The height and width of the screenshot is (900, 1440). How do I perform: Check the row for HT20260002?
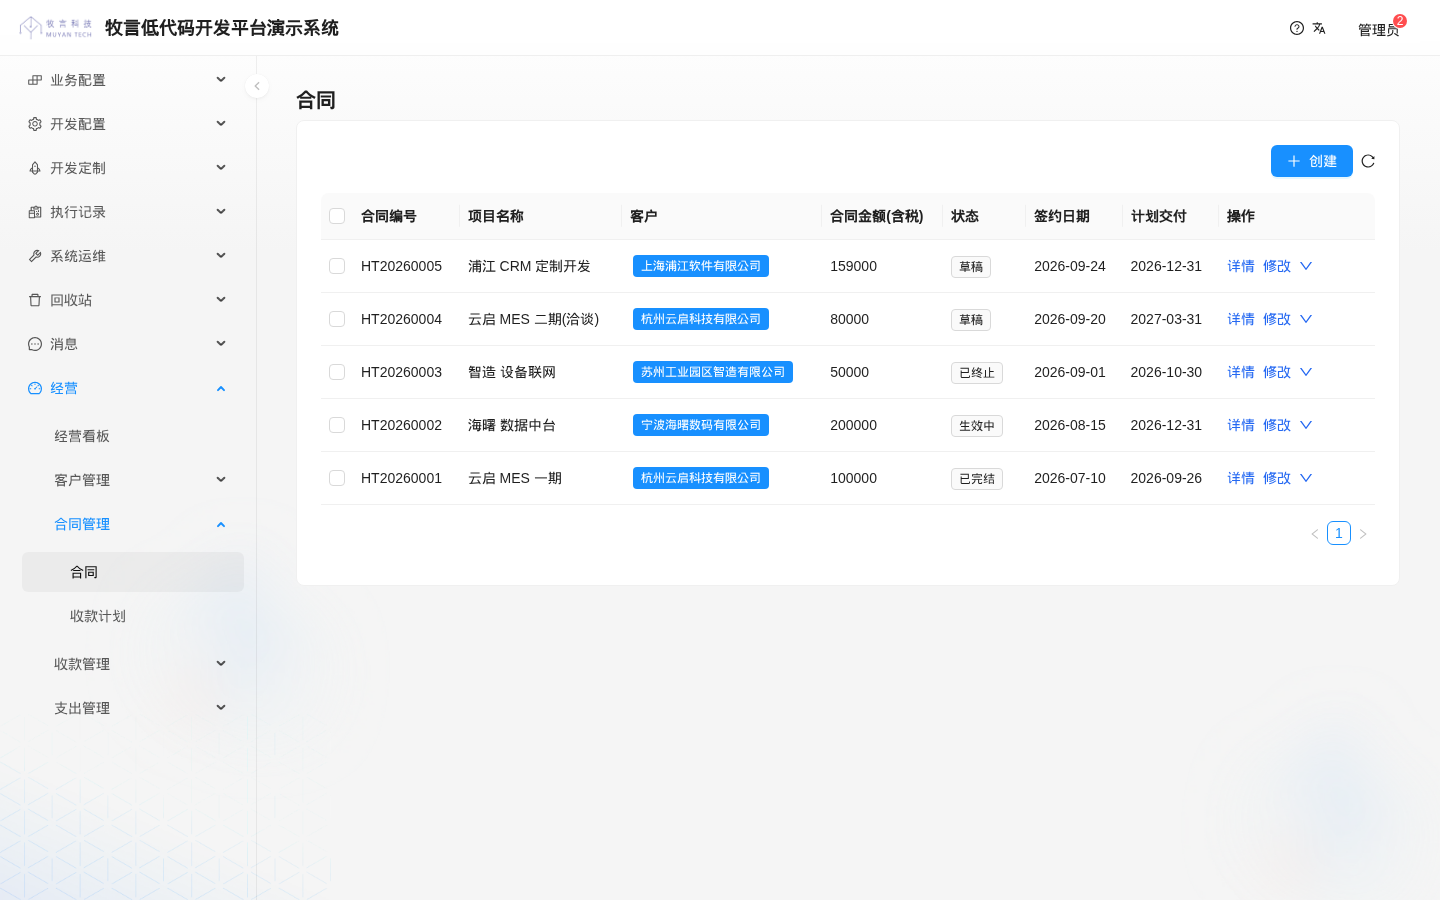pos(337,425)
